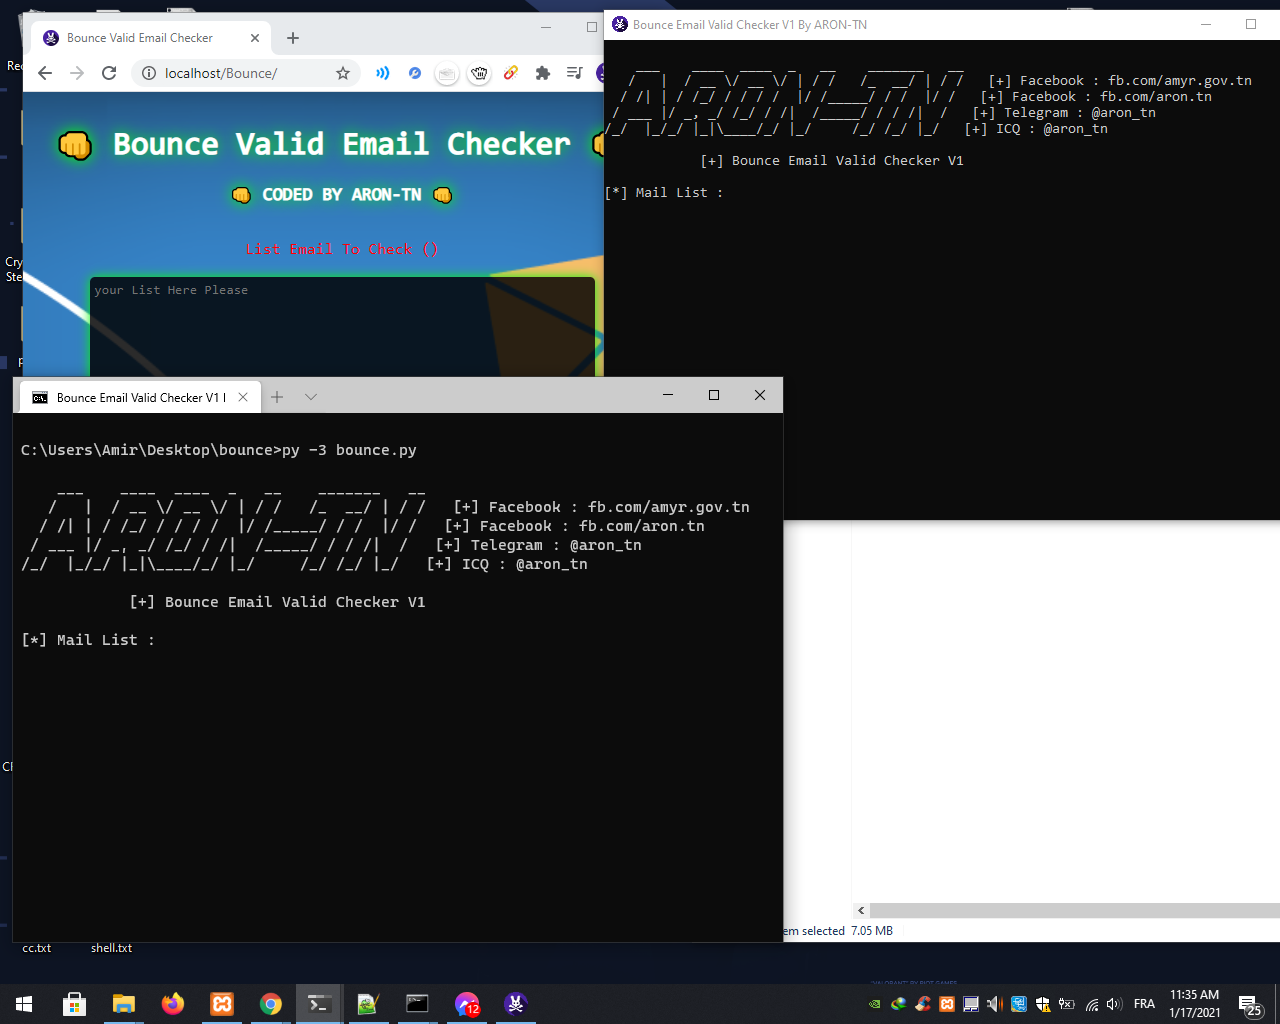Viewport: 1280px width, 1024px height.
Task: Select the Bounce Valid Email Checker browser tab
Action: point(140,38)
